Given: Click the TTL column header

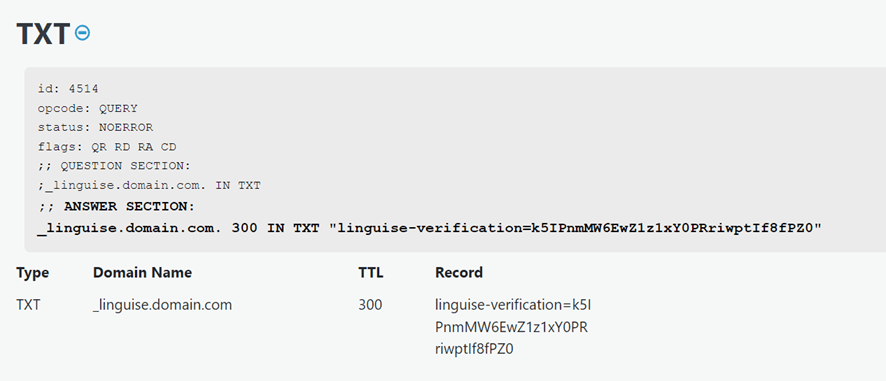Looking at the screenshot, I should [x=371, y=273].
